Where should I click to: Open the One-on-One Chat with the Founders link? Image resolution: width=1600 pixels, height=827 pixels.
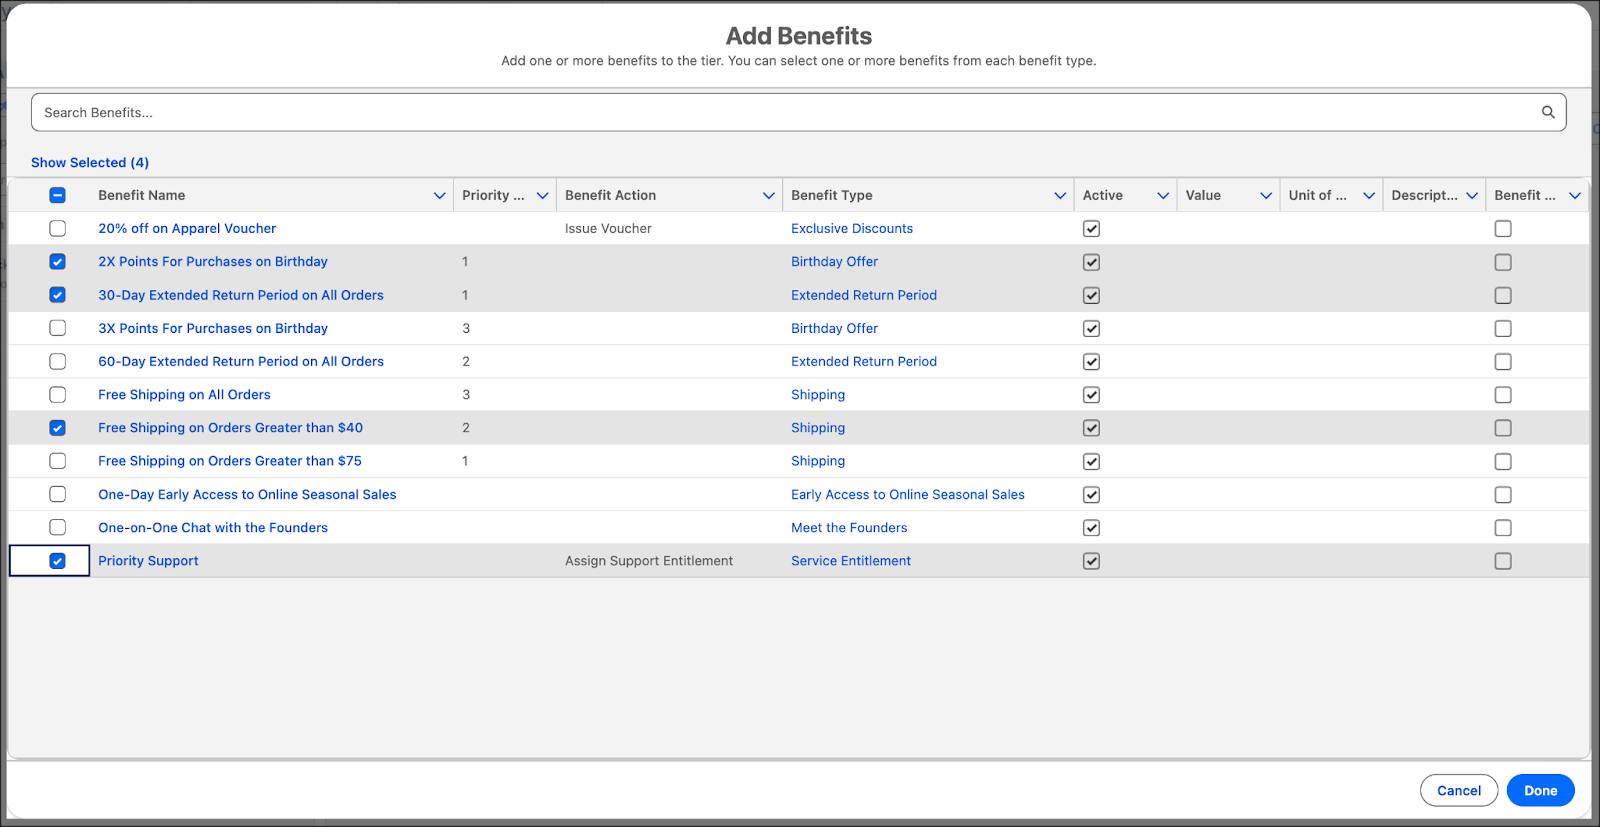(x=213, y=528)
